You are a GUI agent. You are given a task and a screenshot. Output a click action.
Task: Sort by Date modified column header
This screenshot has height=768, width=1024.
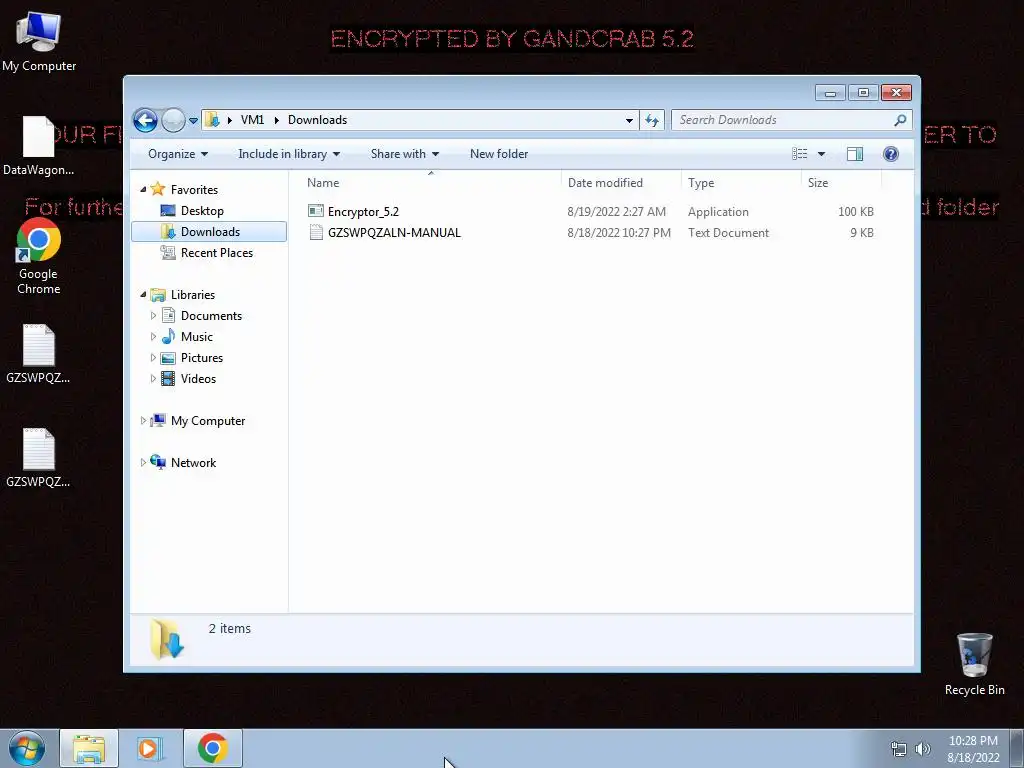(x=620, y=183)
